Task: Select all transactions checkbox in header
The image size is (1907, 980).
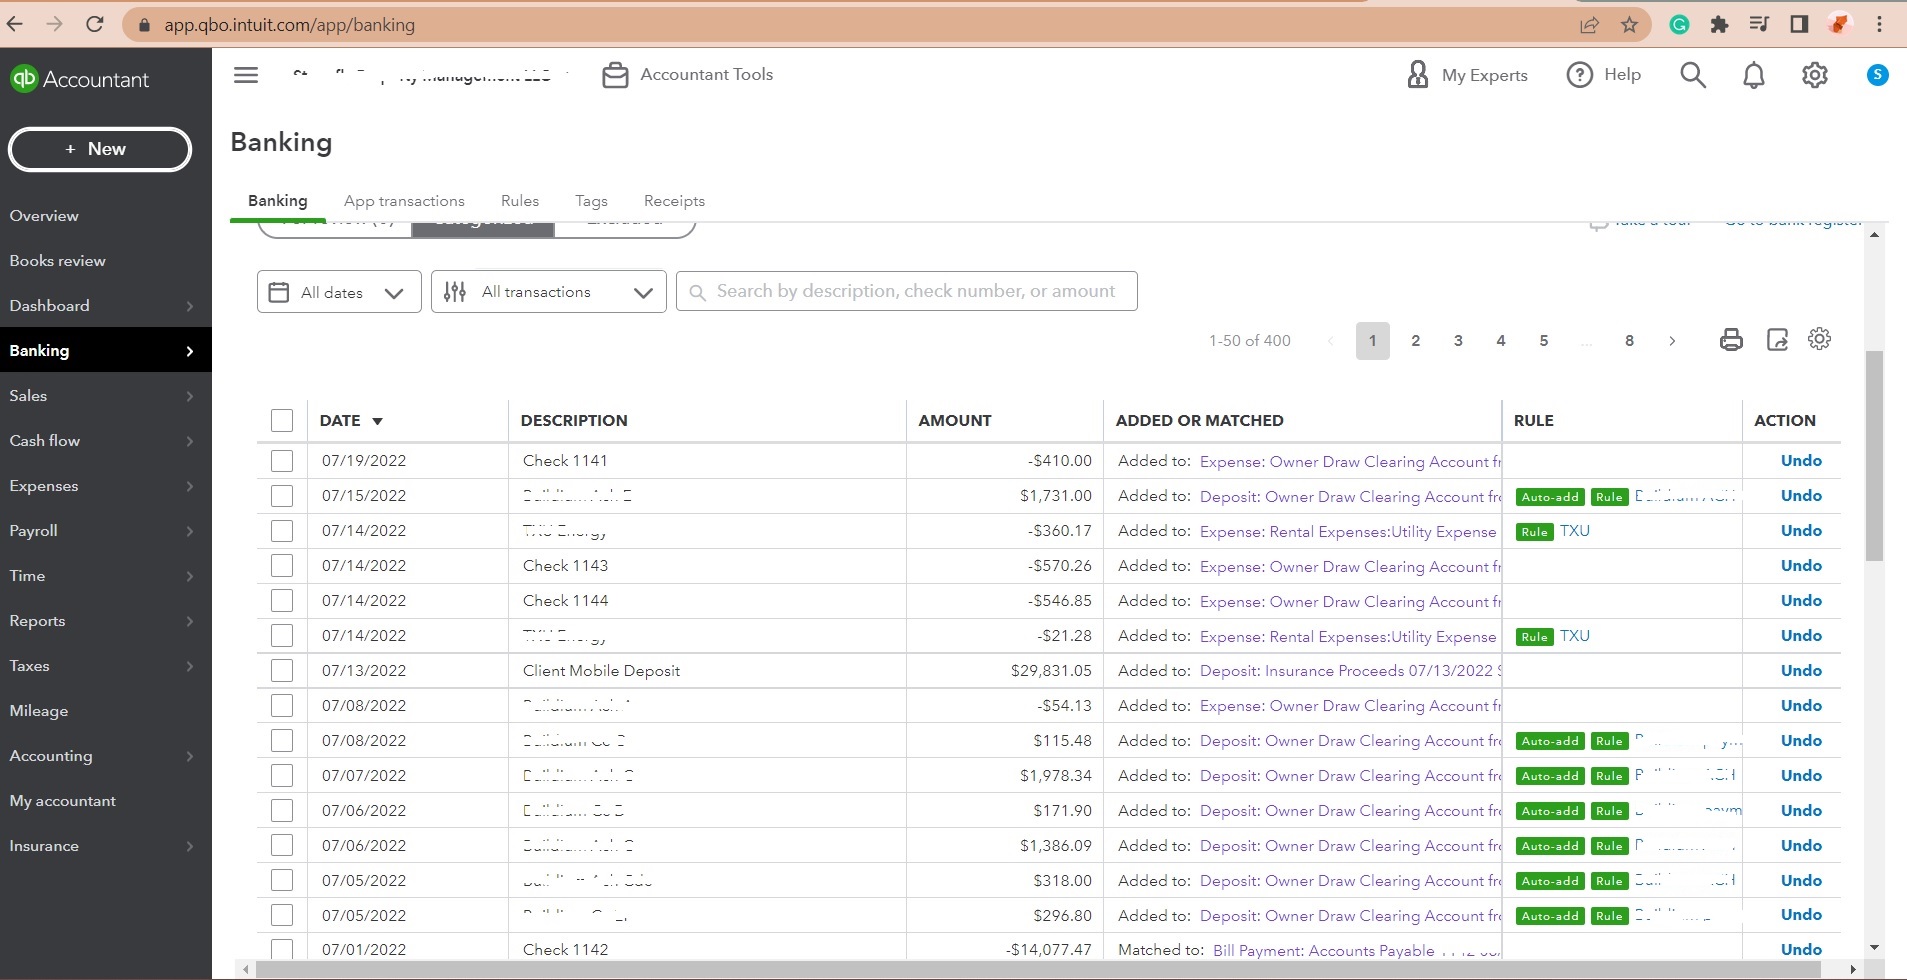Action: pos(282,421)
